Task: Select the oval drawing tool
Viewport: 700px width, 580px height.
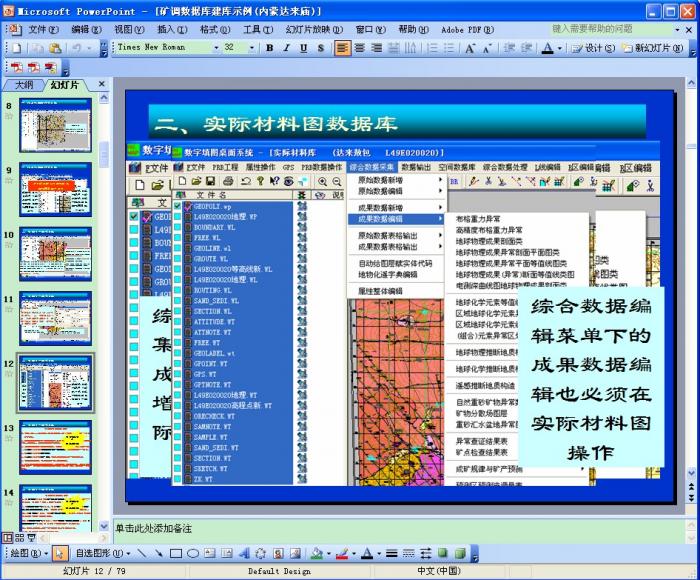Action: (193, 553)
